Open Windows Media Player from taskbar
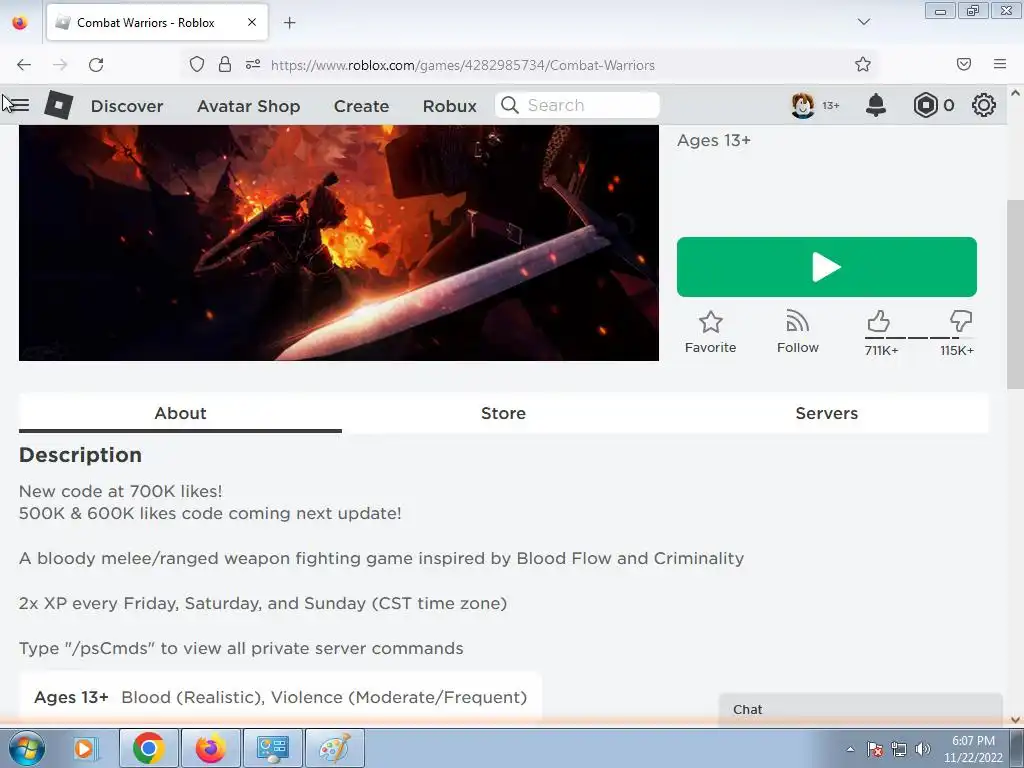Screen dimensions: 1024x768 tap(85, 748)
